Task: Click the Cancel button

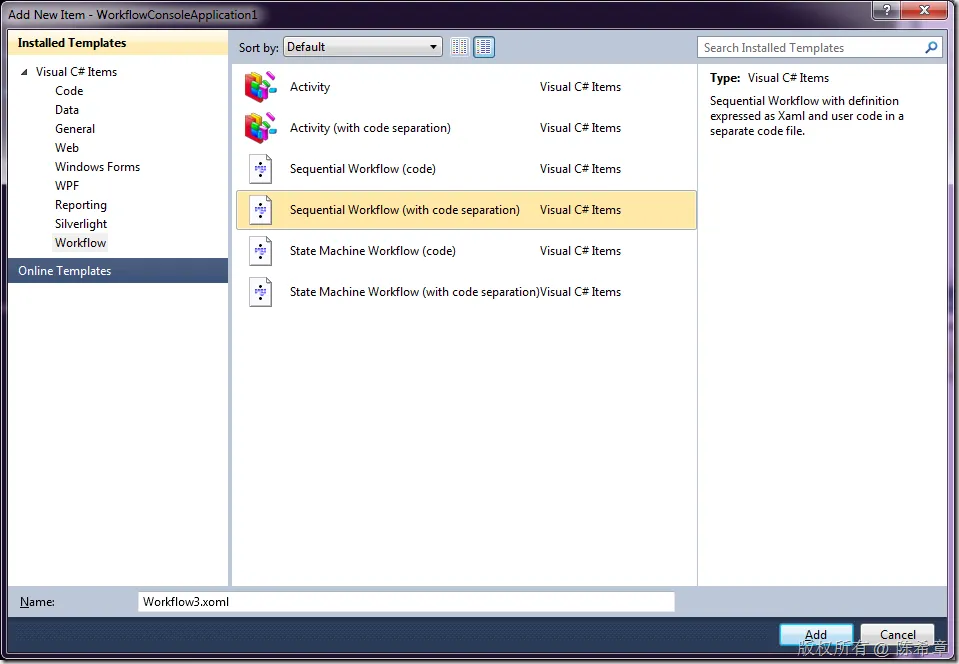Action: 897,635
